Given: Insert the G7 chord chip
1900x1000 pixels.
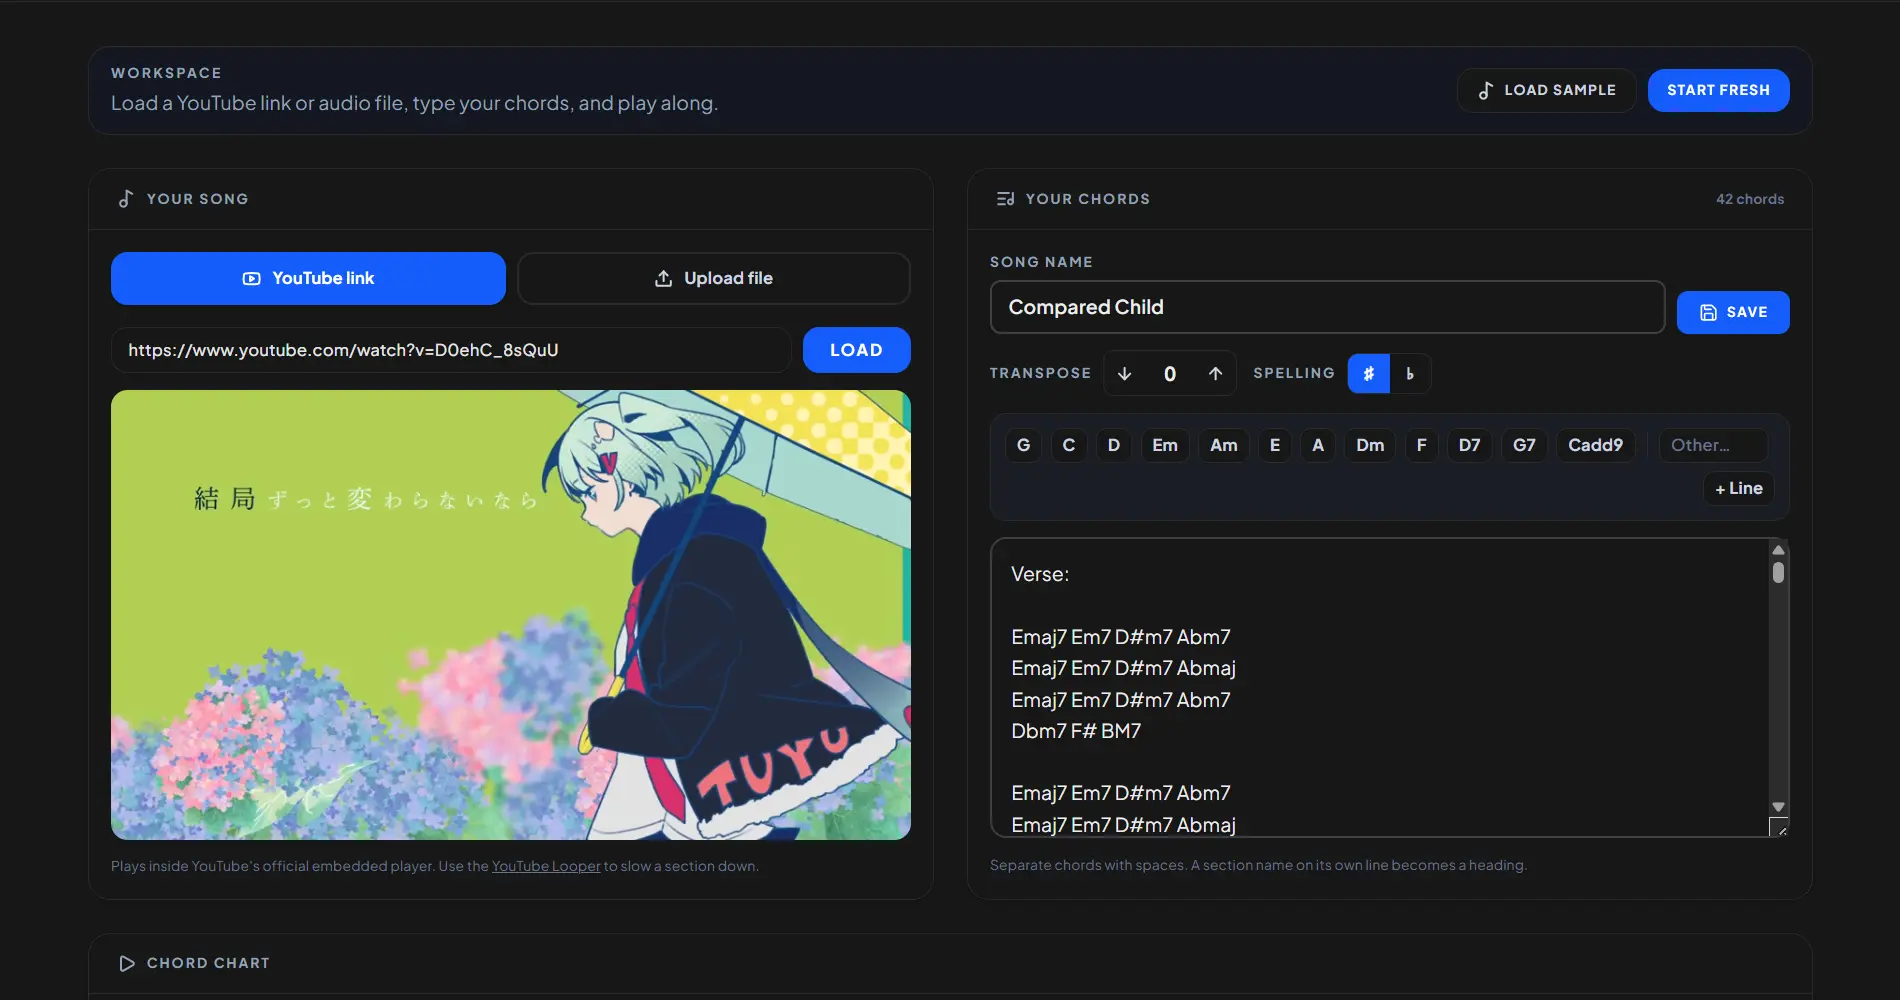Looking at the screenshot, I should point(1524,445).
